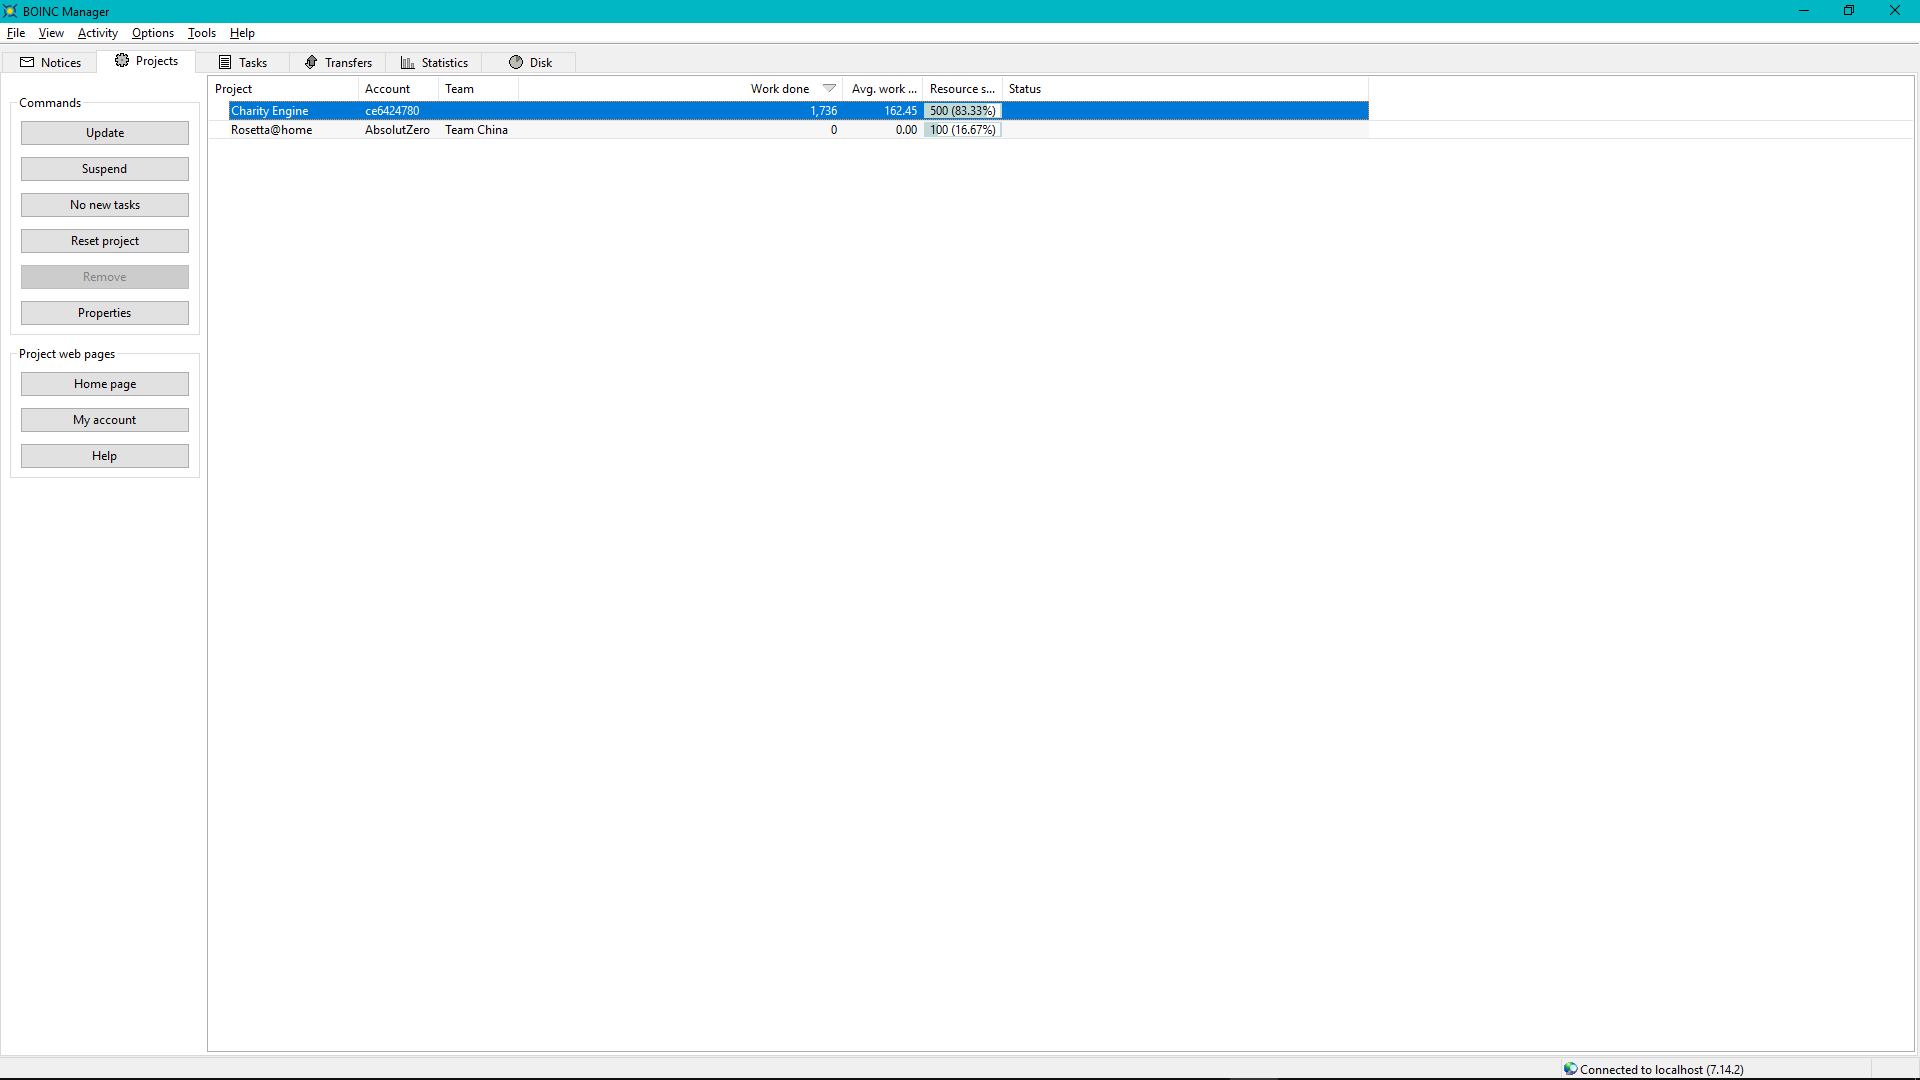Image resolution: width=1920 pixels, height=1080 pixels.
Task: Restore down the BOINC Manager window
Action: (1849, 11)
